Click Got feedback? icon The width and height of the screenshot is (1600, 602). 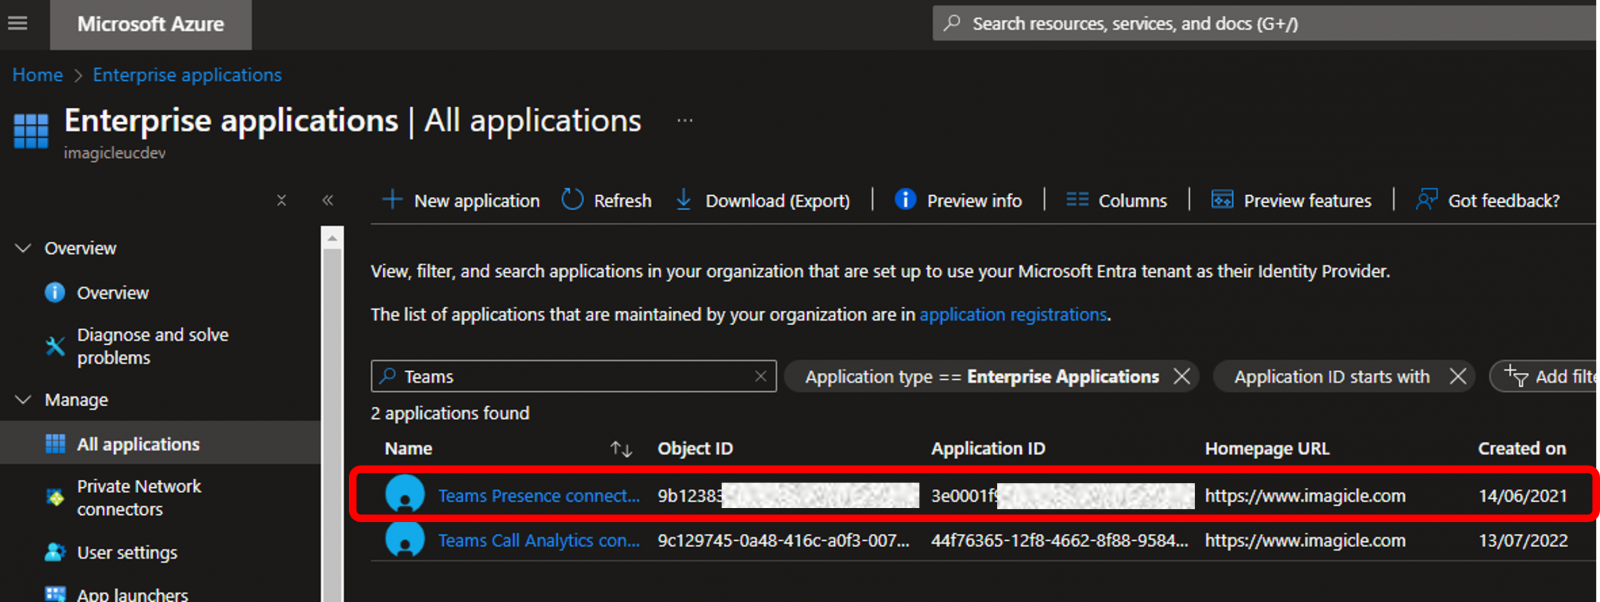click(x=1427, y=200)
